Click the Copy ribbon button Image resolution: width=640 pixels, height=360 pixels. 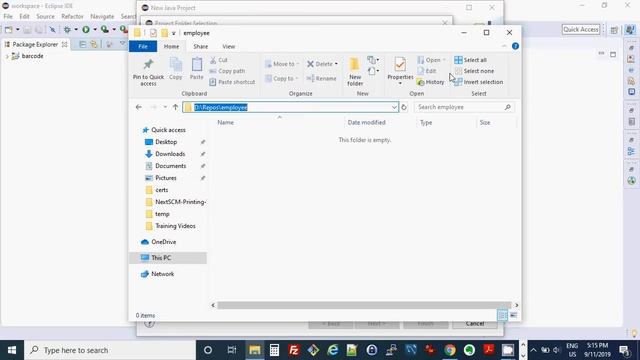tap(176, 69)
